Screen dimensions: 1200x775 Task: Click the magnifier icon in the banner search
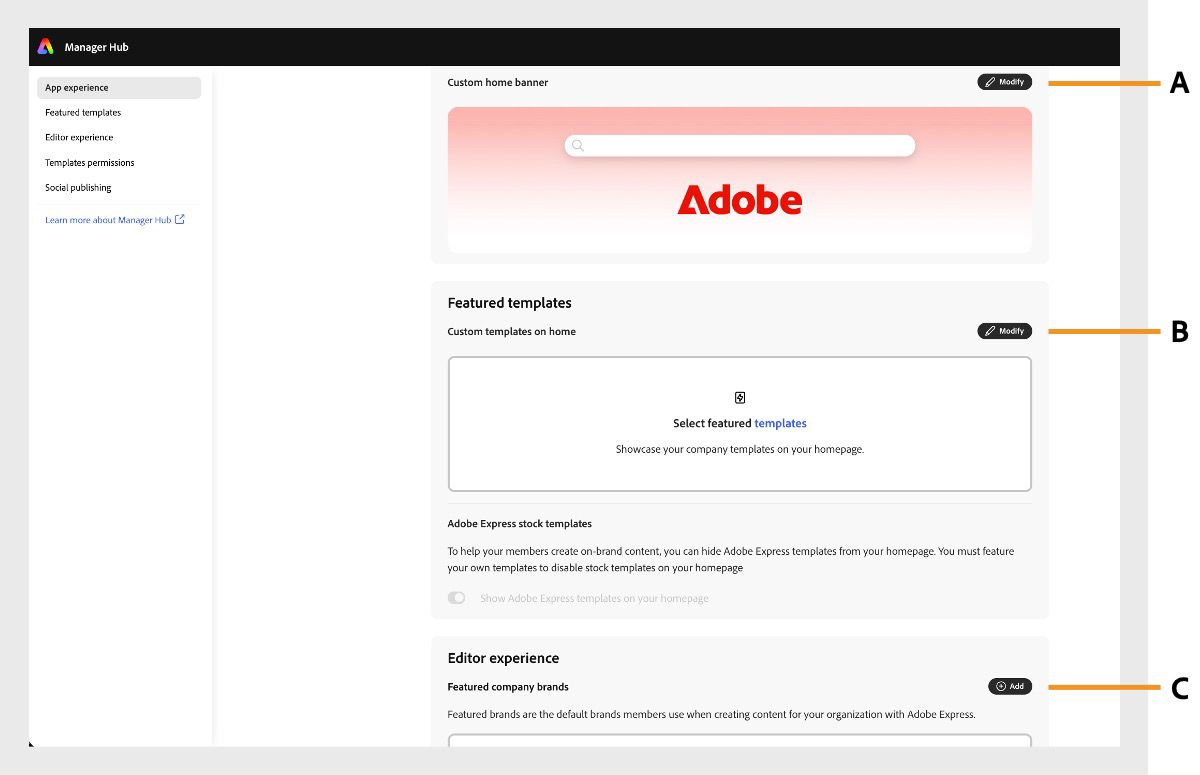point(578,146)
